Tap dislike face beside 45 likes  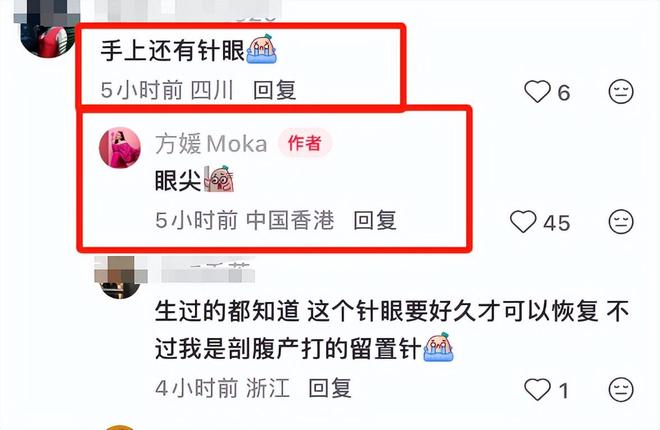point(621,221)
